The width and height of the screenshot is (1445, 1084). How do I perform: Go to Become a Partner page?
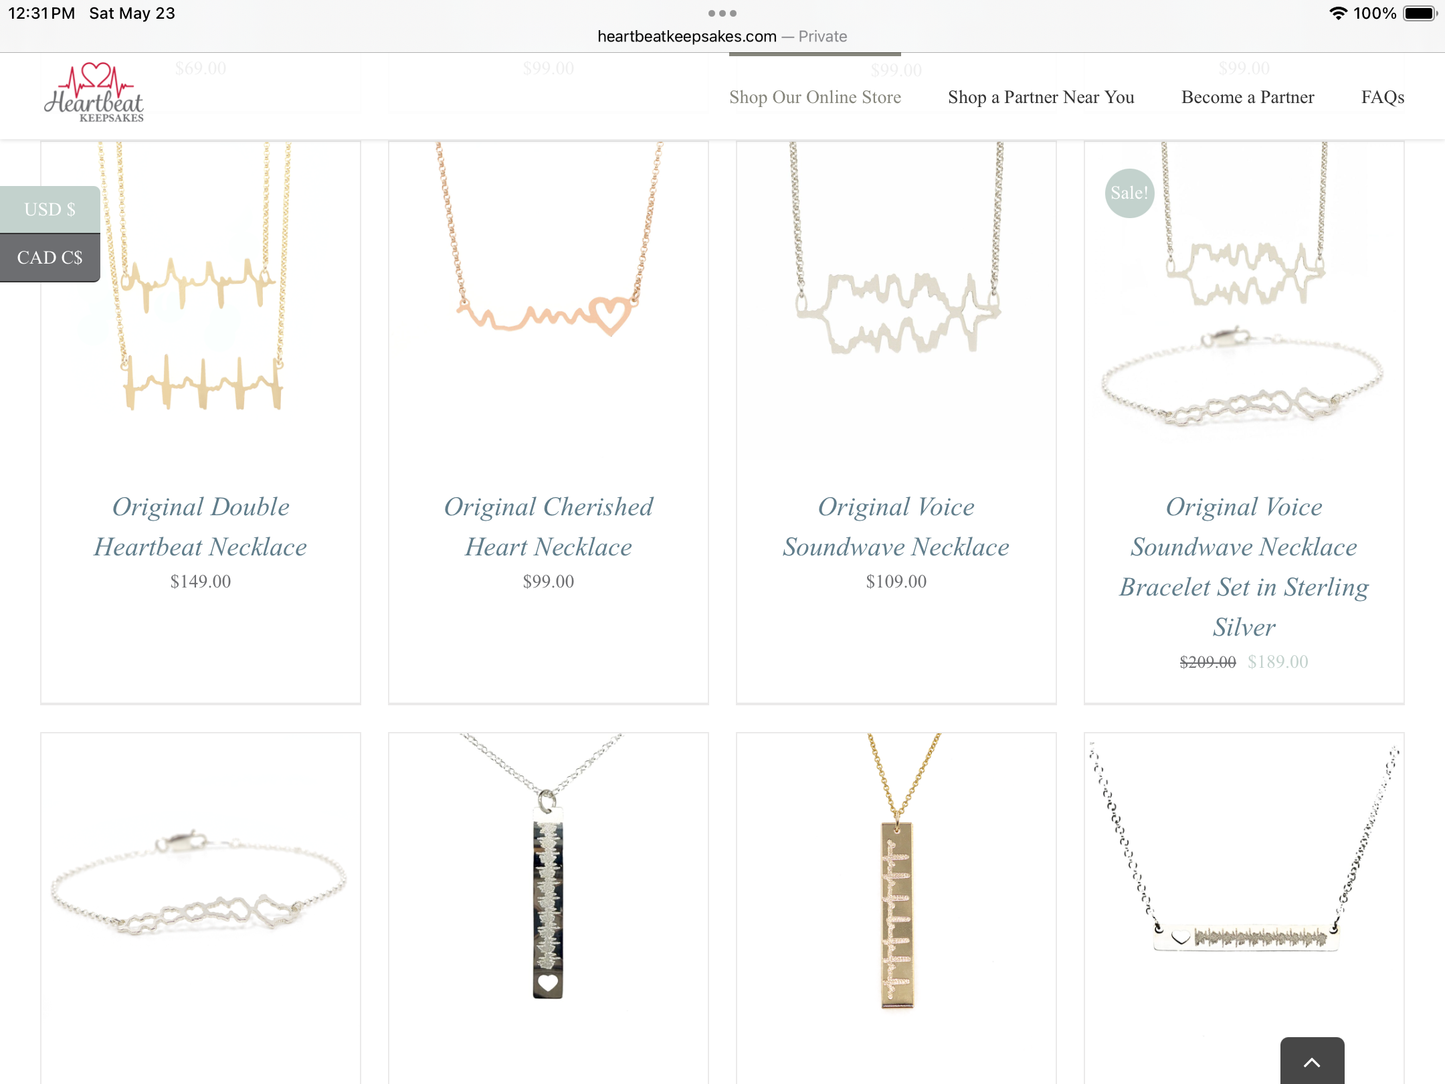coord(1248,97)
